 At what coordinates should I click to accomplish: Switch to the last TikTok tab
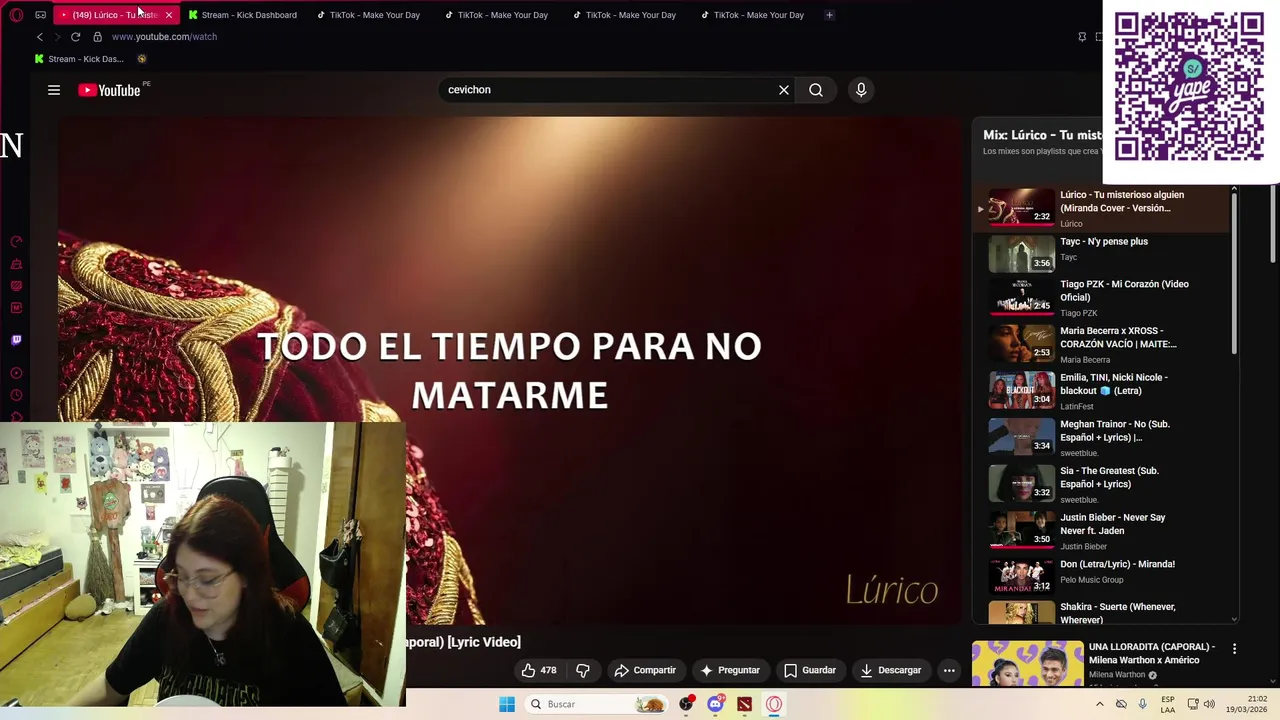click(753, 15)
